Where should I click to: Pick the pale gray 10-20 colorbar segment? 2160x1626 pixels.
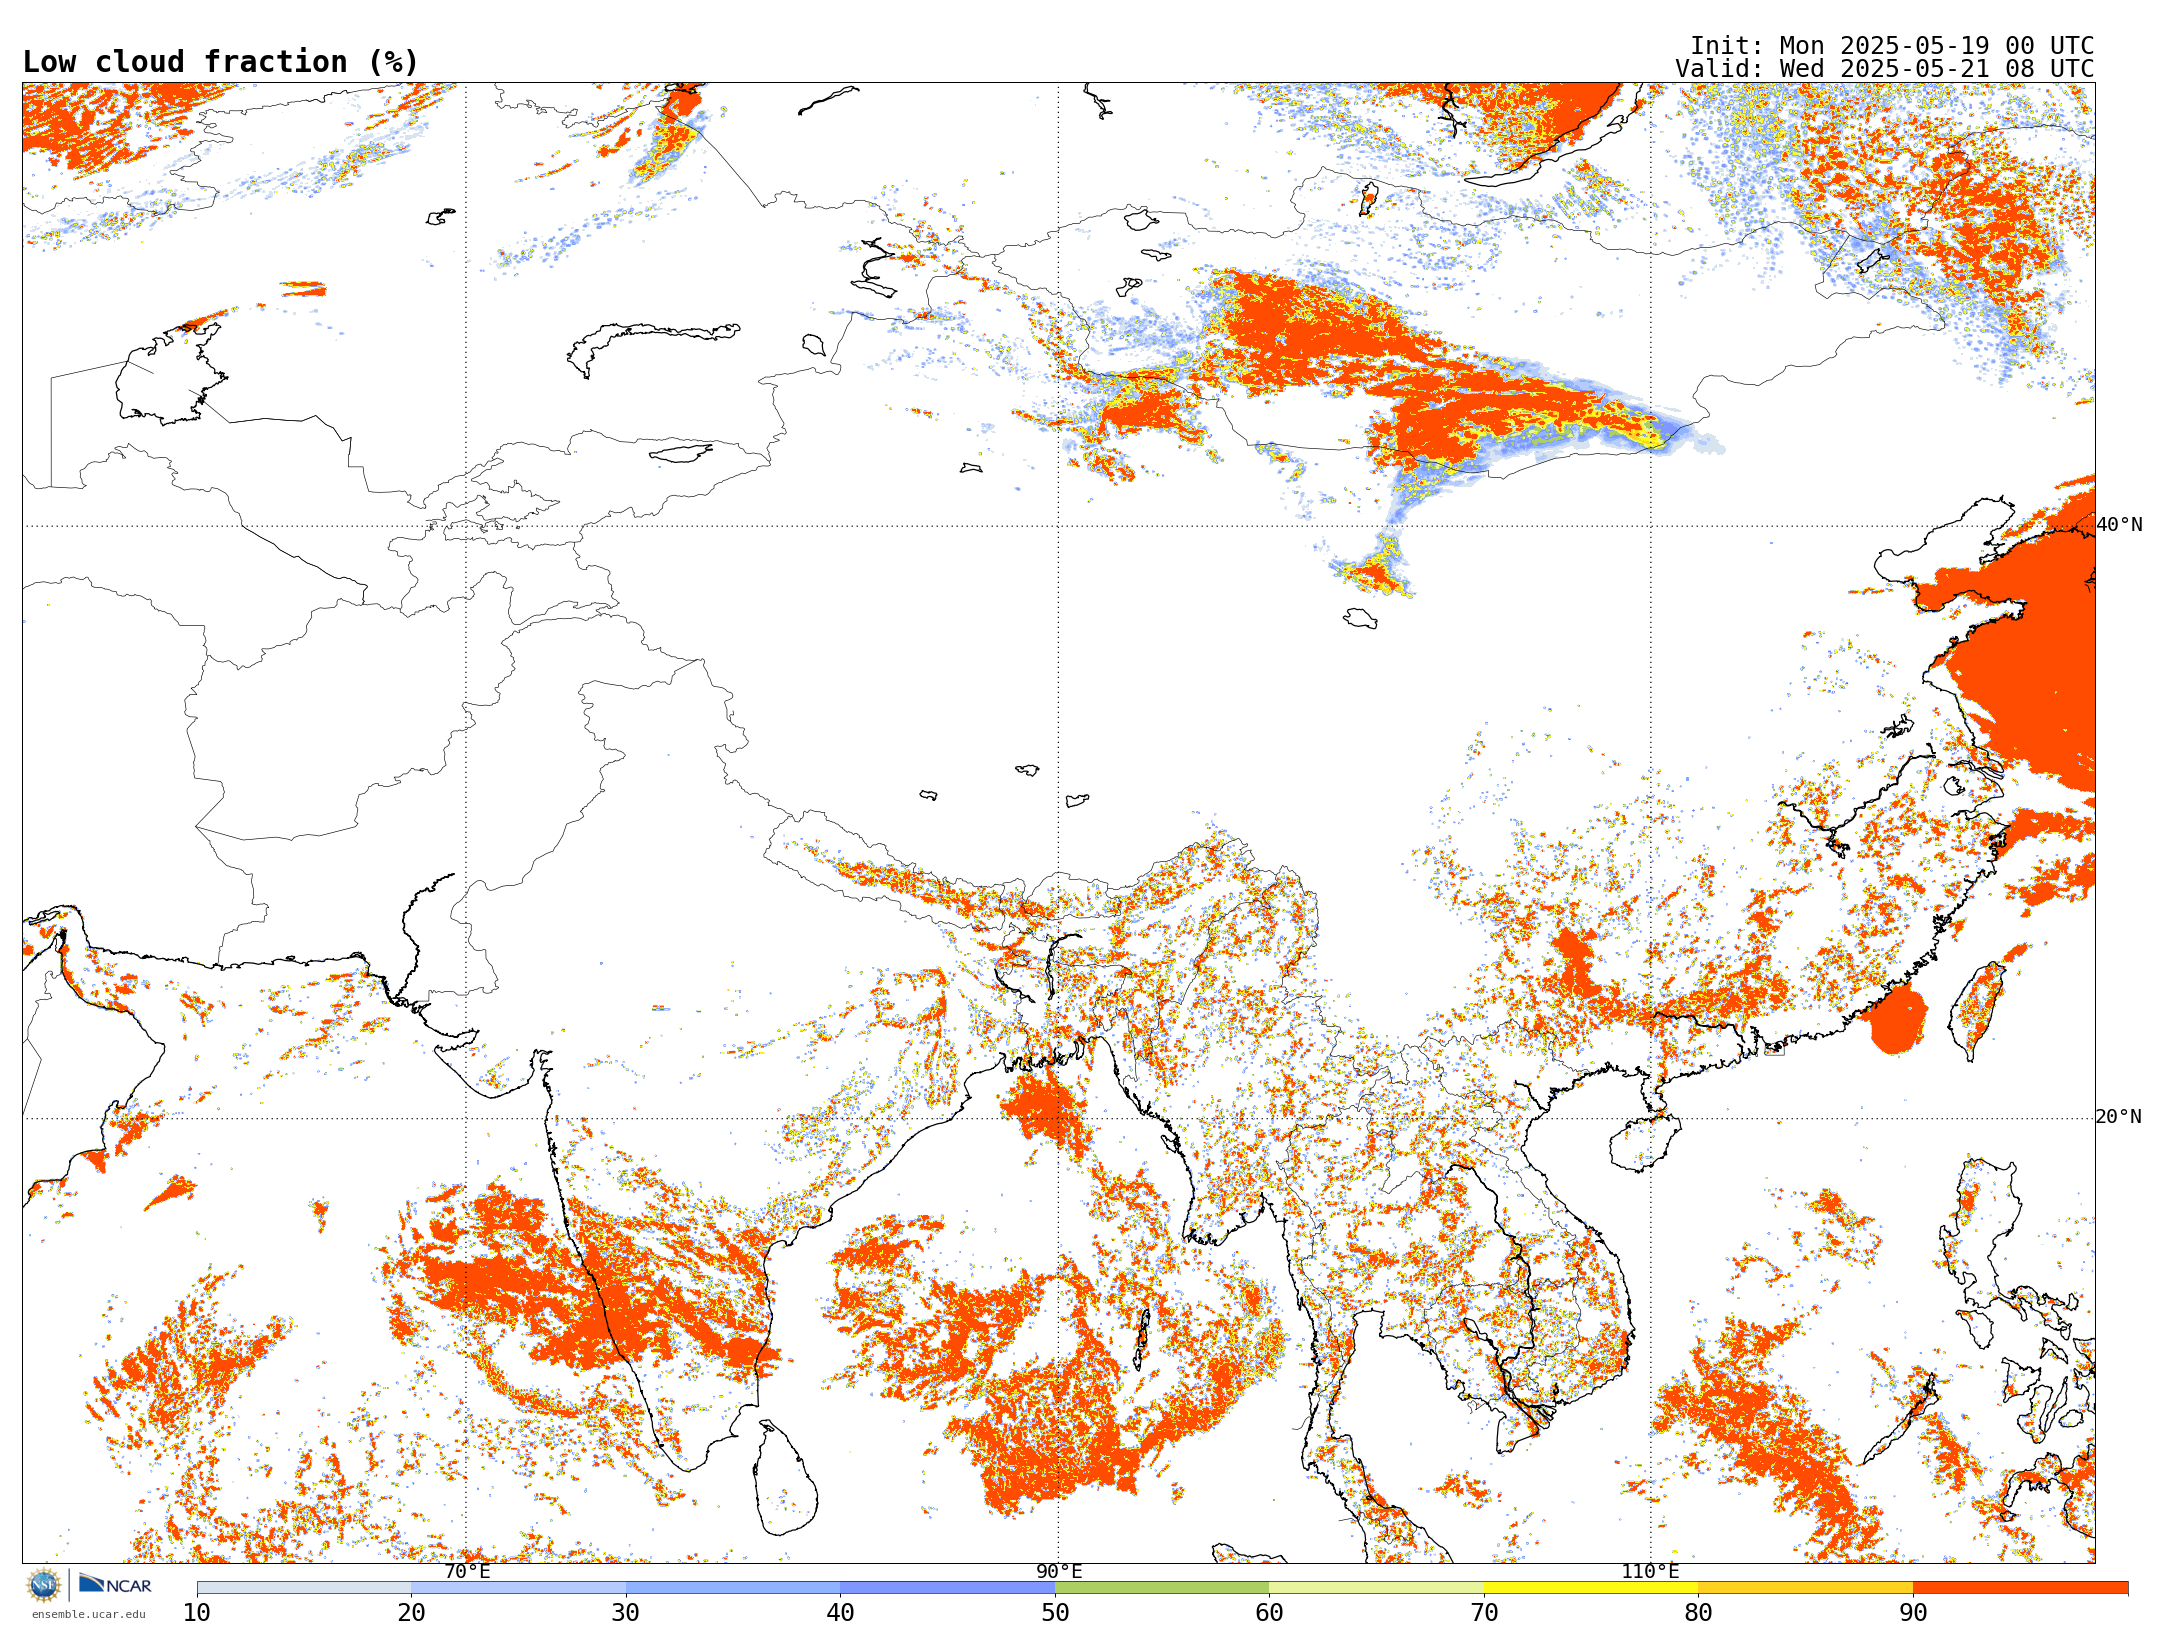304,1588
